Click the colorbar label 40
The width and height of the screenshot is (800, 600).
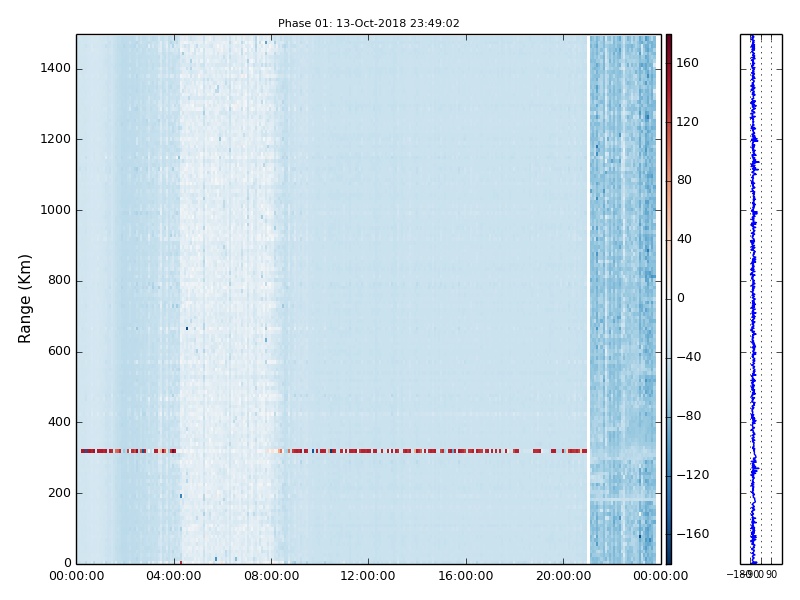pos(684,239)
